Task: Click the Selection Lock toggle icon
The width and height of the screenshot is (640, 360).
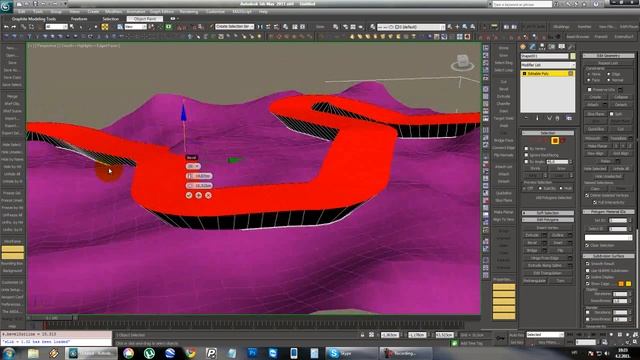Action: [362, 335]
